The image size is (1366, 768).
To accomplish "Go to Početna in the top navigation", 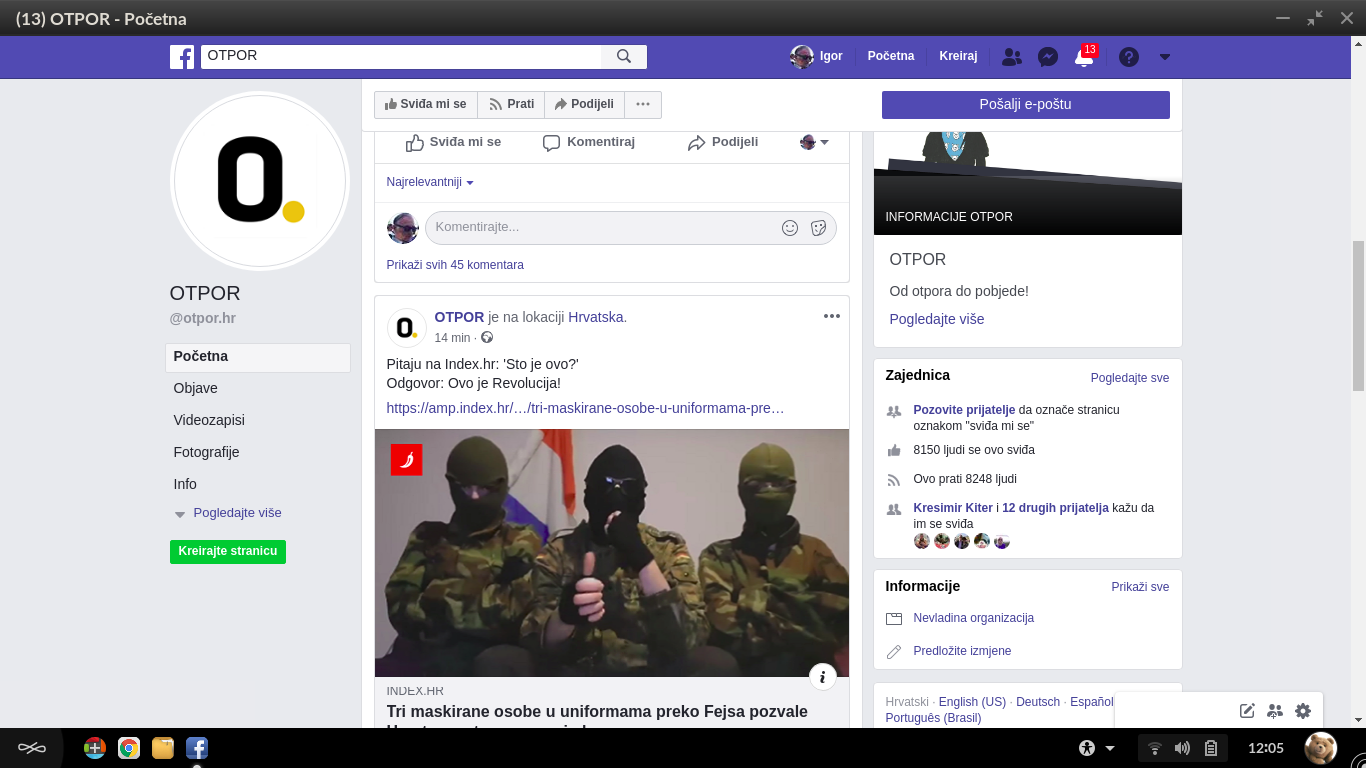I will pyautogui.click(x=890, y=56).
